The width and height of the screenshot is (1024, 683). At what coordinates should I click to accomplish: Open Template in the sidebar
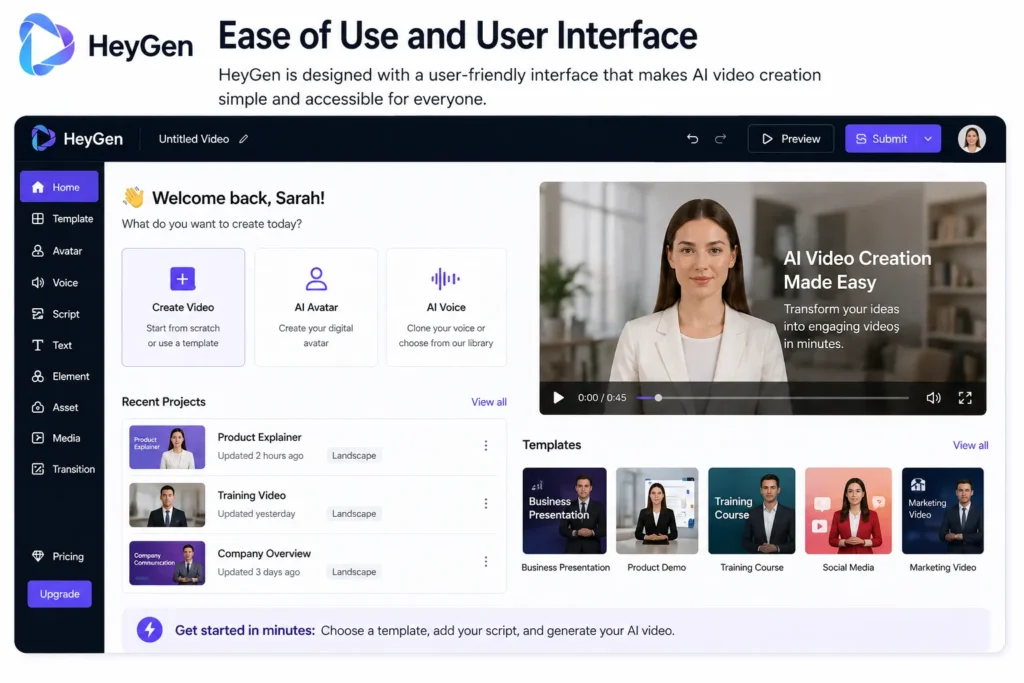(x=63, y=219)
